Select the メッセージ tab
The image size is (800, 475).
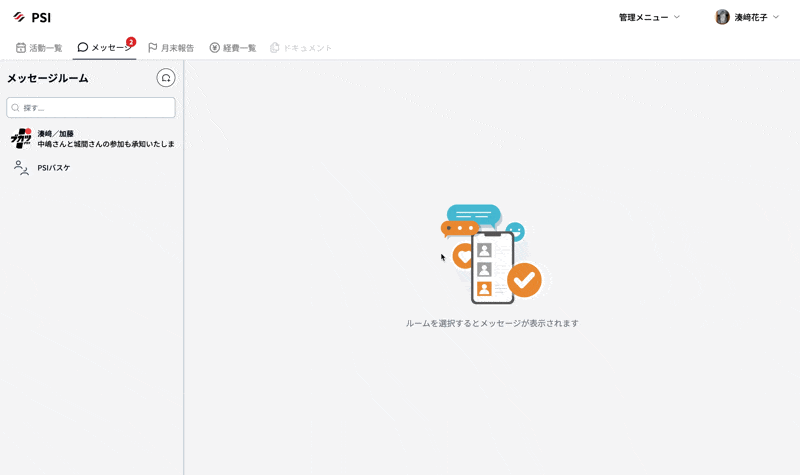[x=104, y=48]
